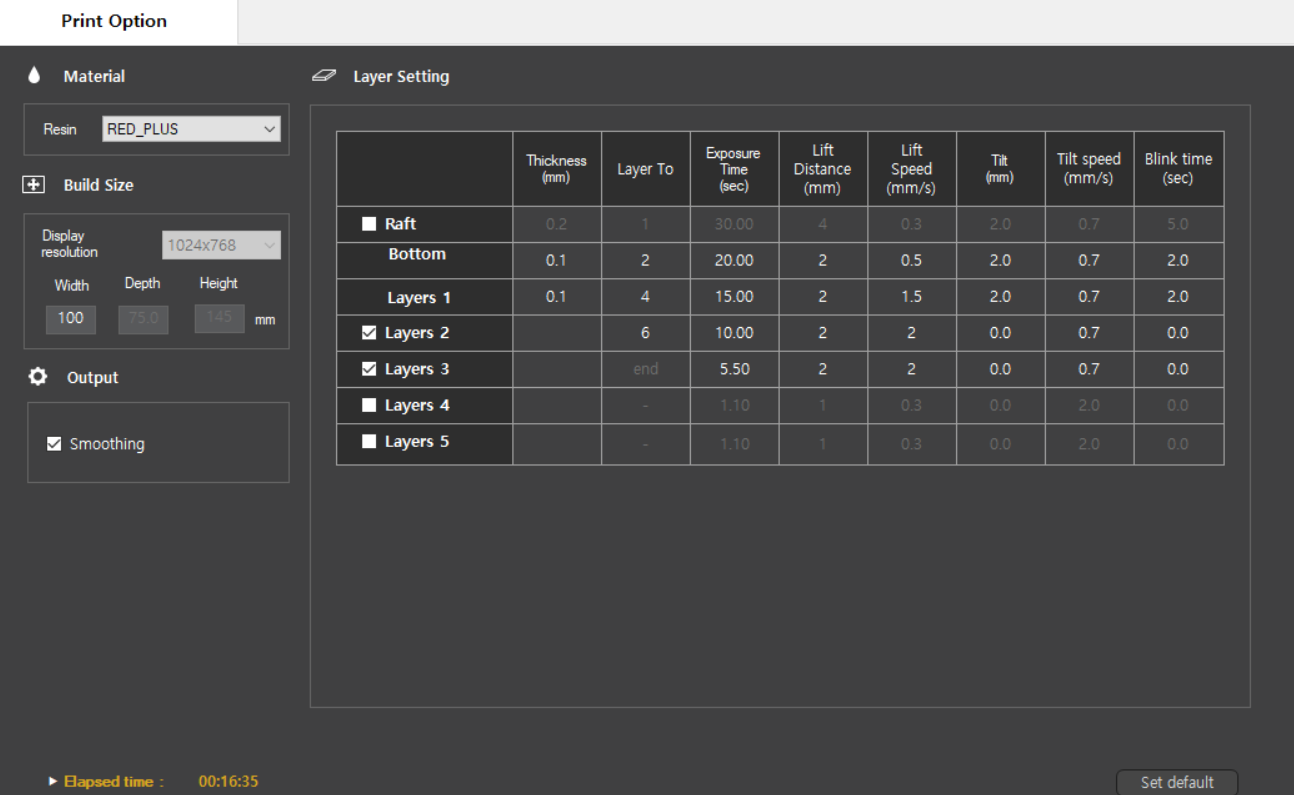Viewport: 1294px width, 795px height.
Task: Click Layers 1 Lift Speed value 1.5
Action: (911, 297)
